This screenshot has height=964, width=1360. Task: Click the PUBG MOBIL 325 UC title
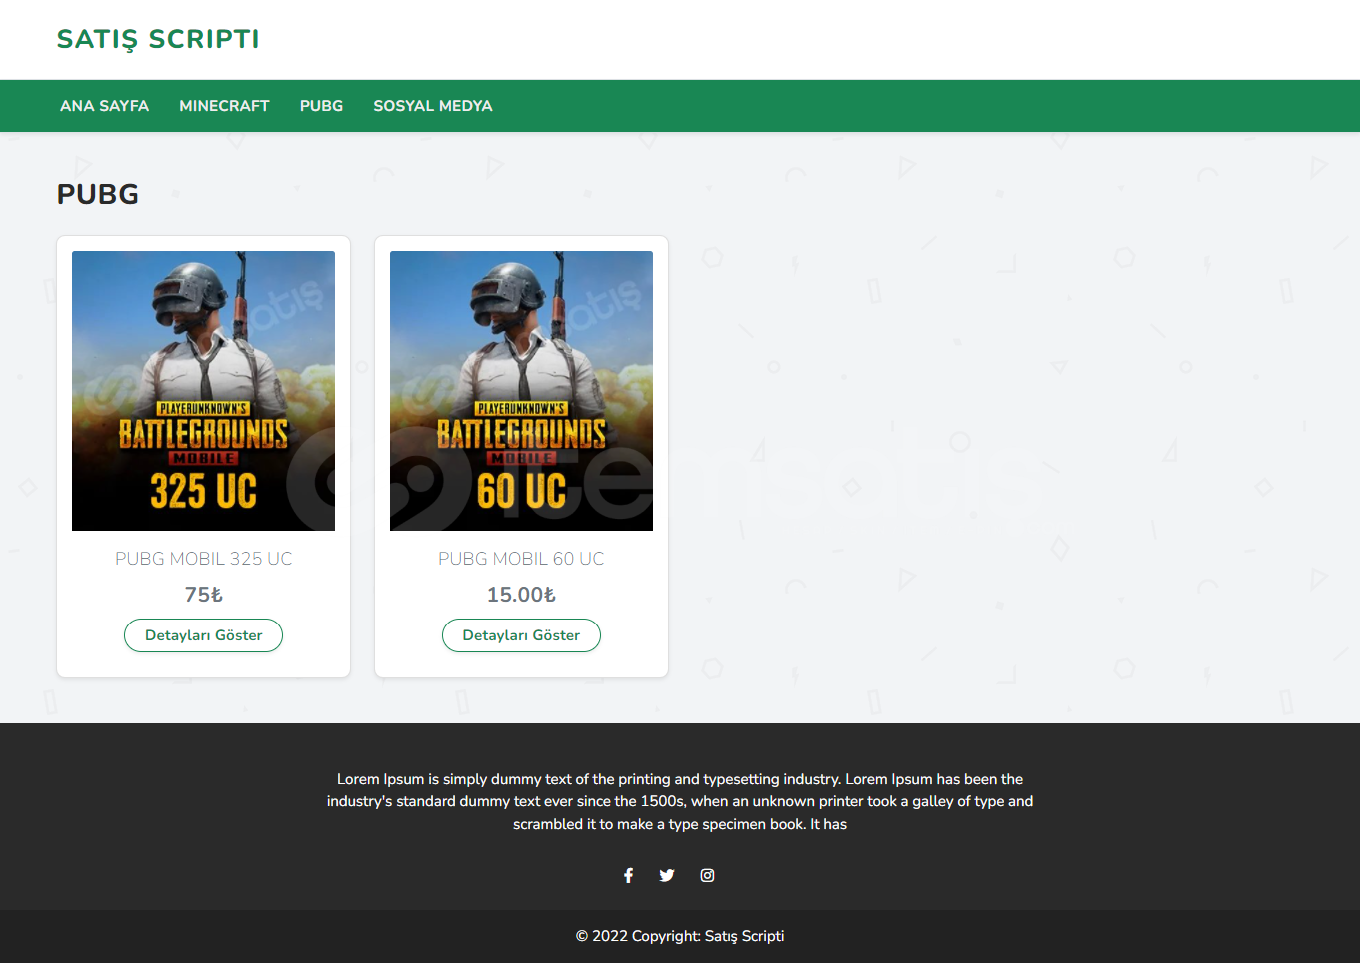coord(203,559)
